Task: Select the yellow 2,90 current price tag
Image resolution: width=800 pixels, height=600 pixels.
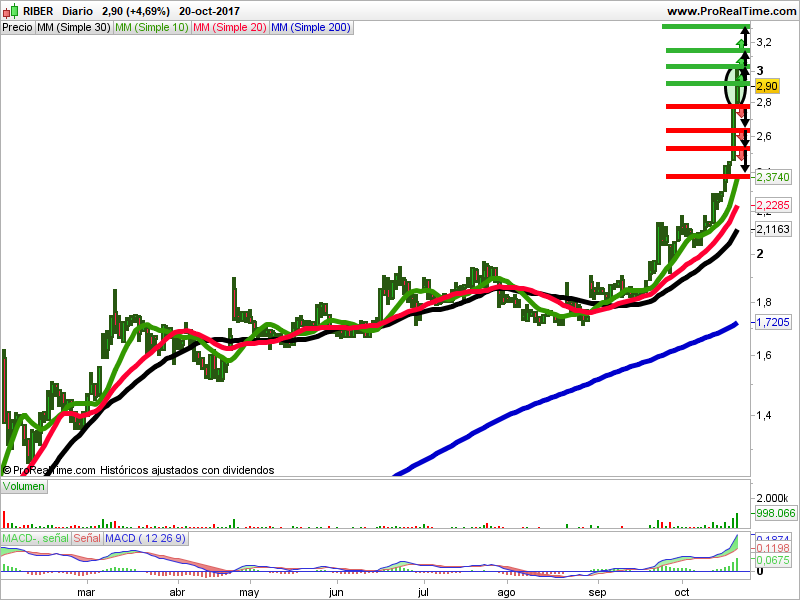Action: click(x=767, y=87)
